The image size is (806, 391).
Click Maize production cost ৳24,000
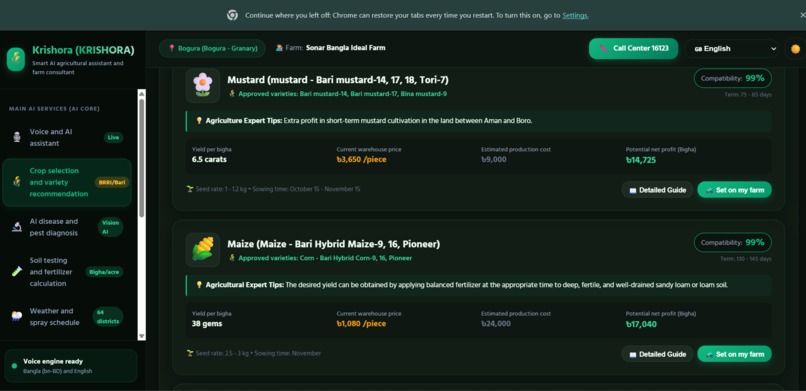click(x=496, y=324)
